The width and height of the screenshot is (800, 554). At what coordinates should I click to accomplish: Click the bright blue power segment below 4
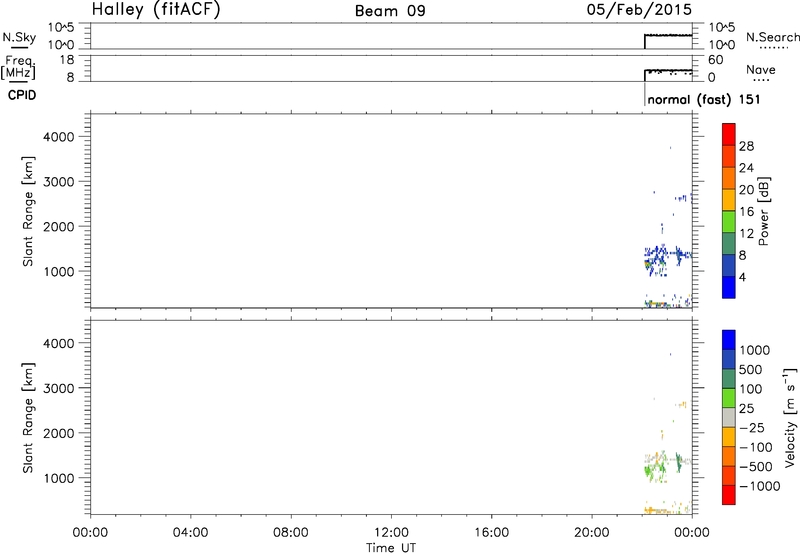[x=729, y=287]
